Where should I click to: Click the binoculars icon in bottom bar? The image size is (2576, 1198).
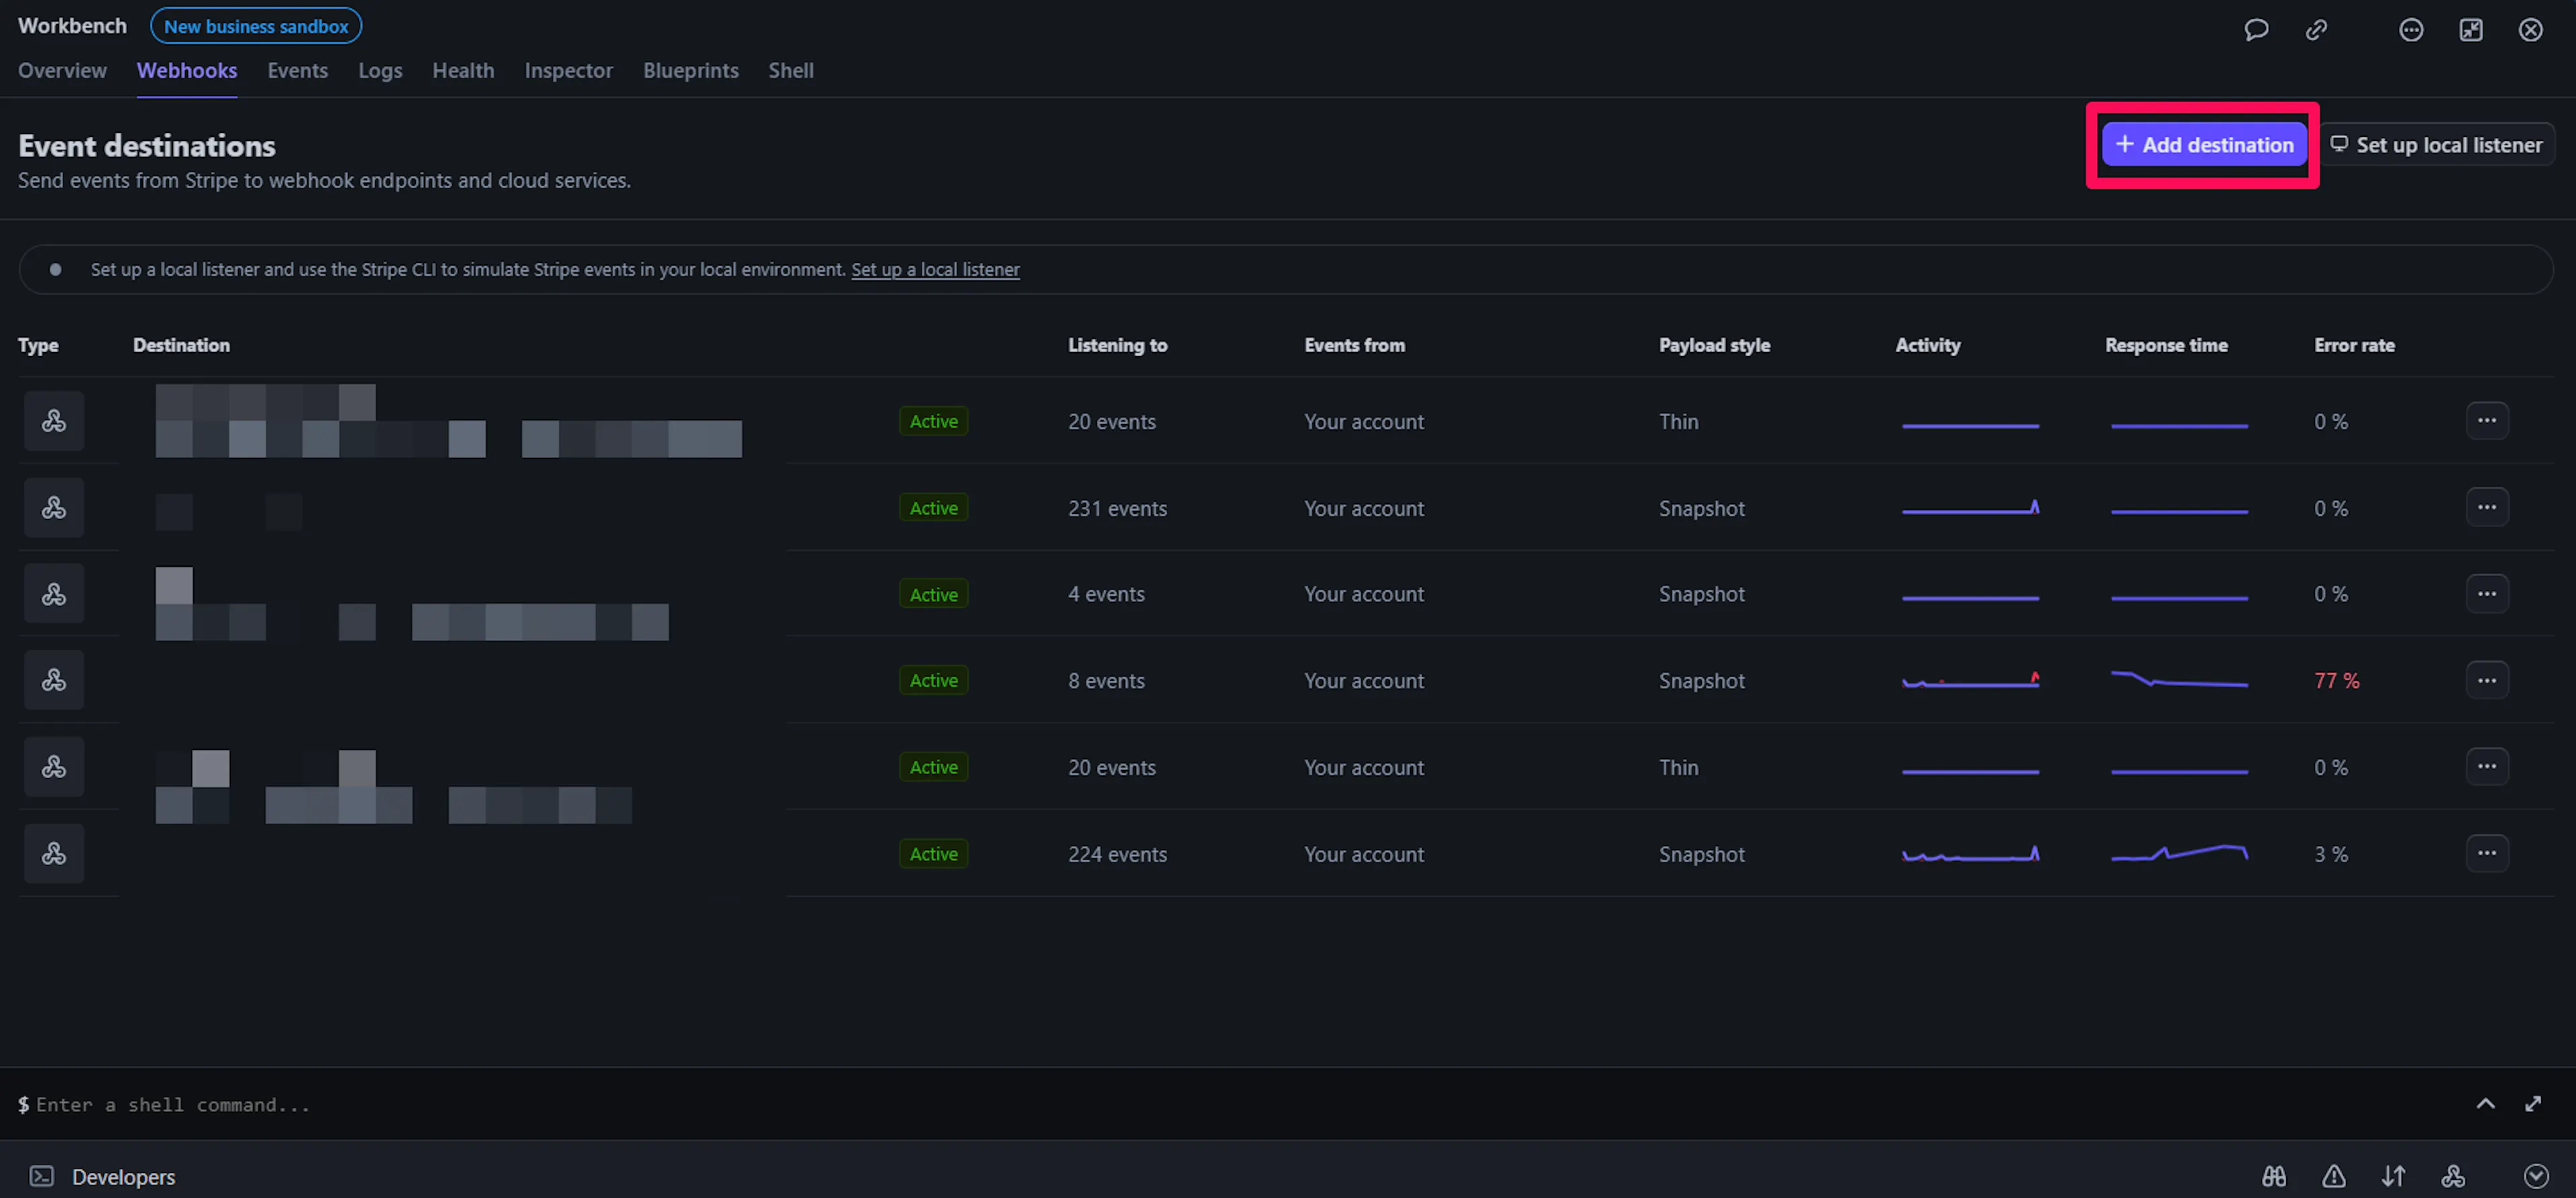[x=2273, y=1176]
